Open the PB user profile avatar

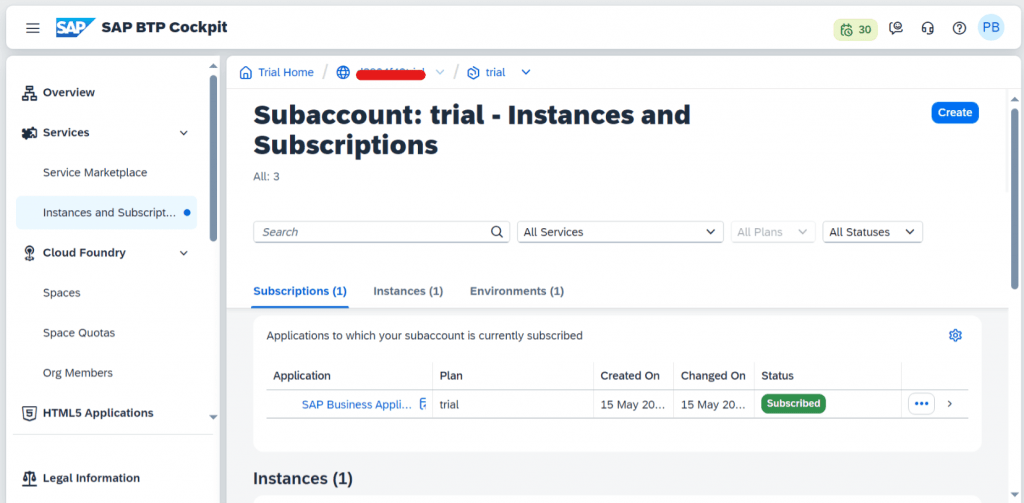pos(991,27)
